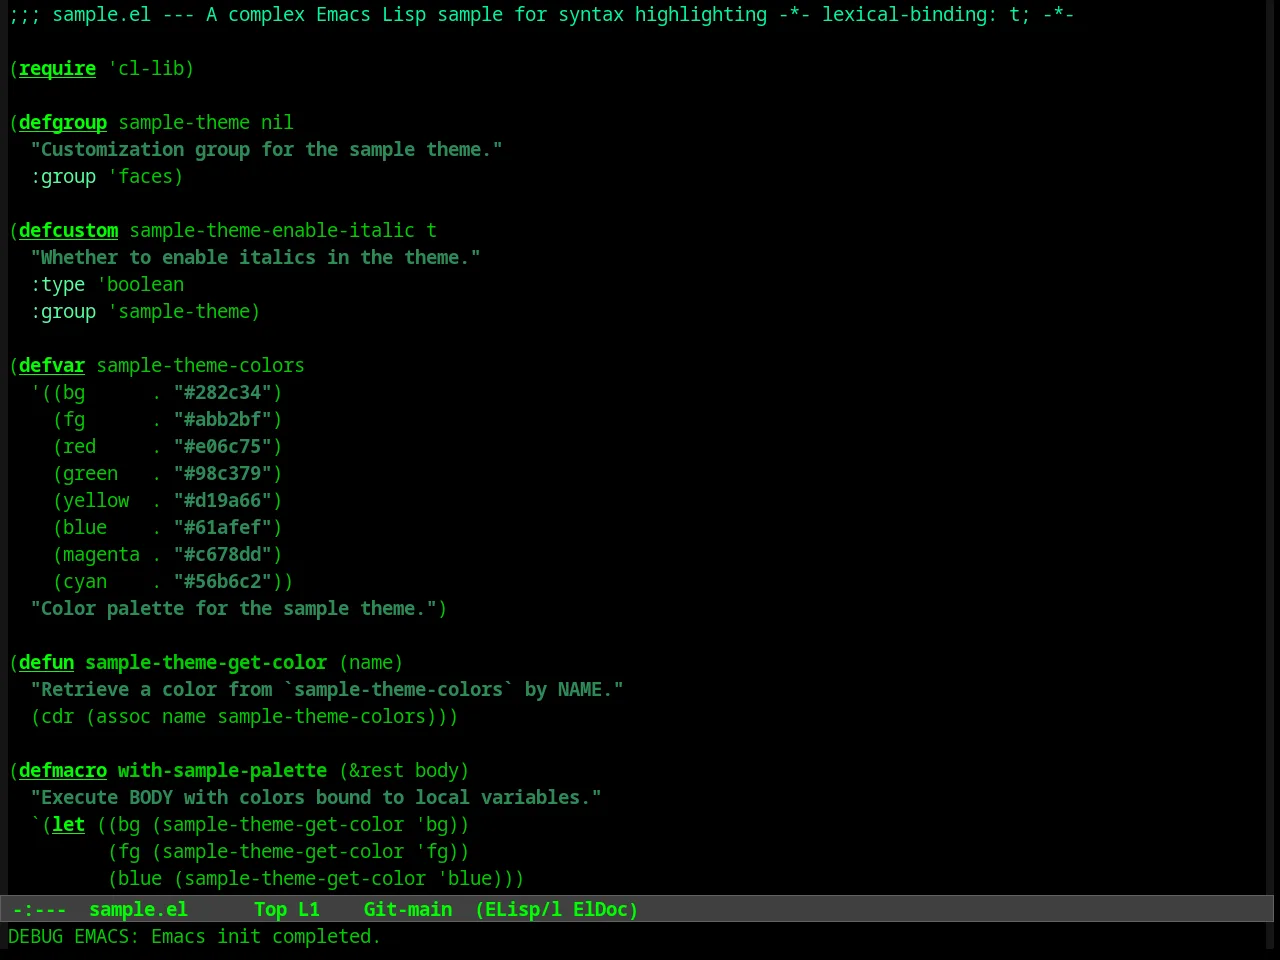The image size is (1280, 960).
Task: Click the defgroup keyword
Action: click(x=63, y=122)
